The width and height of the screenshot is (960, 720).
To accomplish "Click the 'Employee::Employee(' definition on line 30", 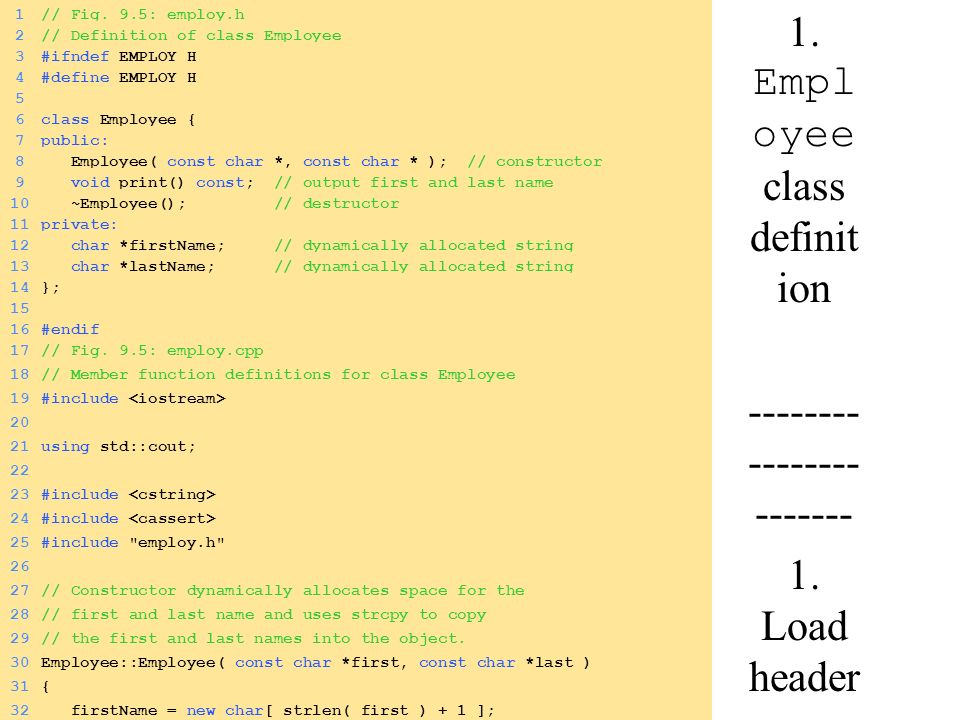I will 315,662.
